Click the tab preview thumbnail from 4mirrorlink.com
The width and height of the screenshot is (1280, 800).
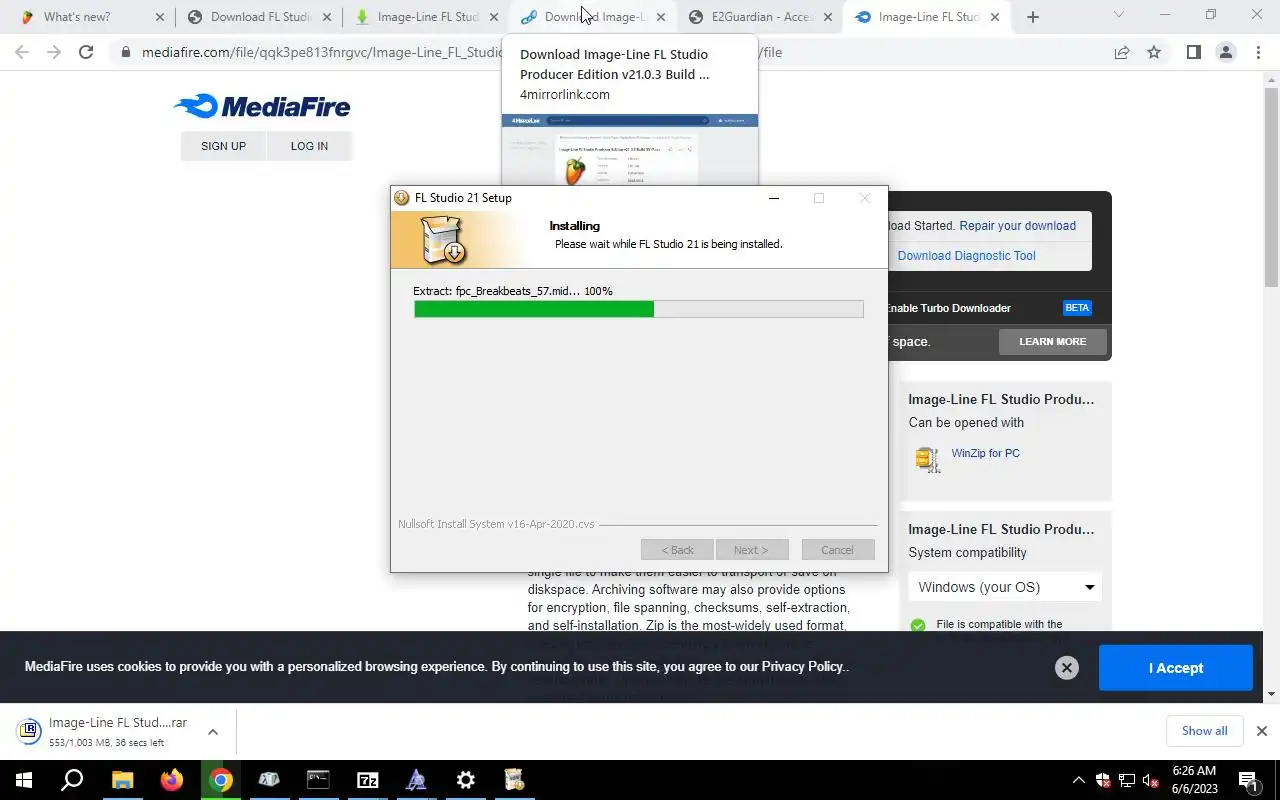630,150
